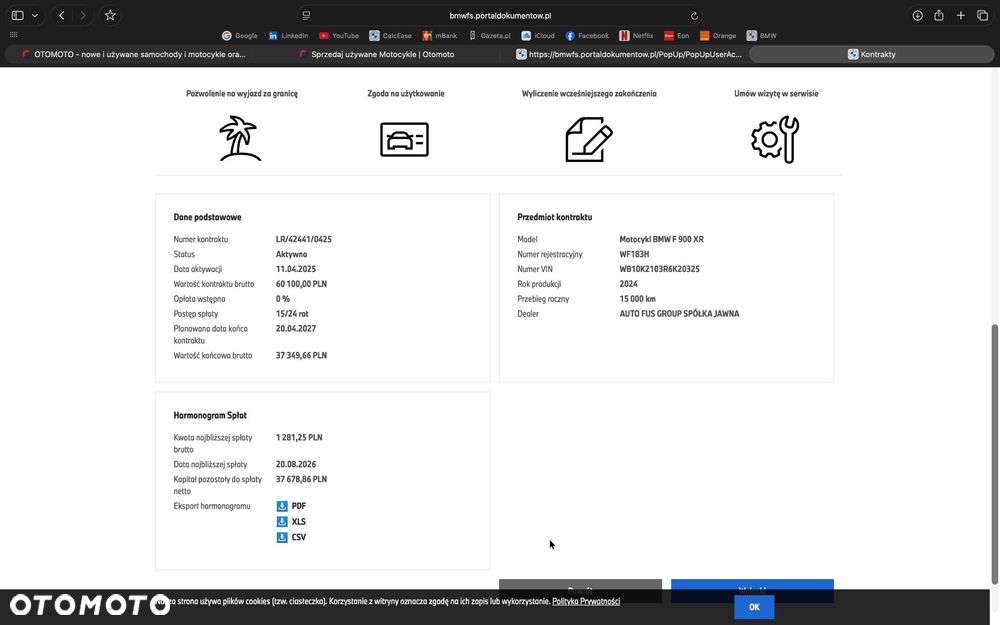This screenshot has height=625, width=1000.
Task: Show the tab overview
Action: point(982,15)
